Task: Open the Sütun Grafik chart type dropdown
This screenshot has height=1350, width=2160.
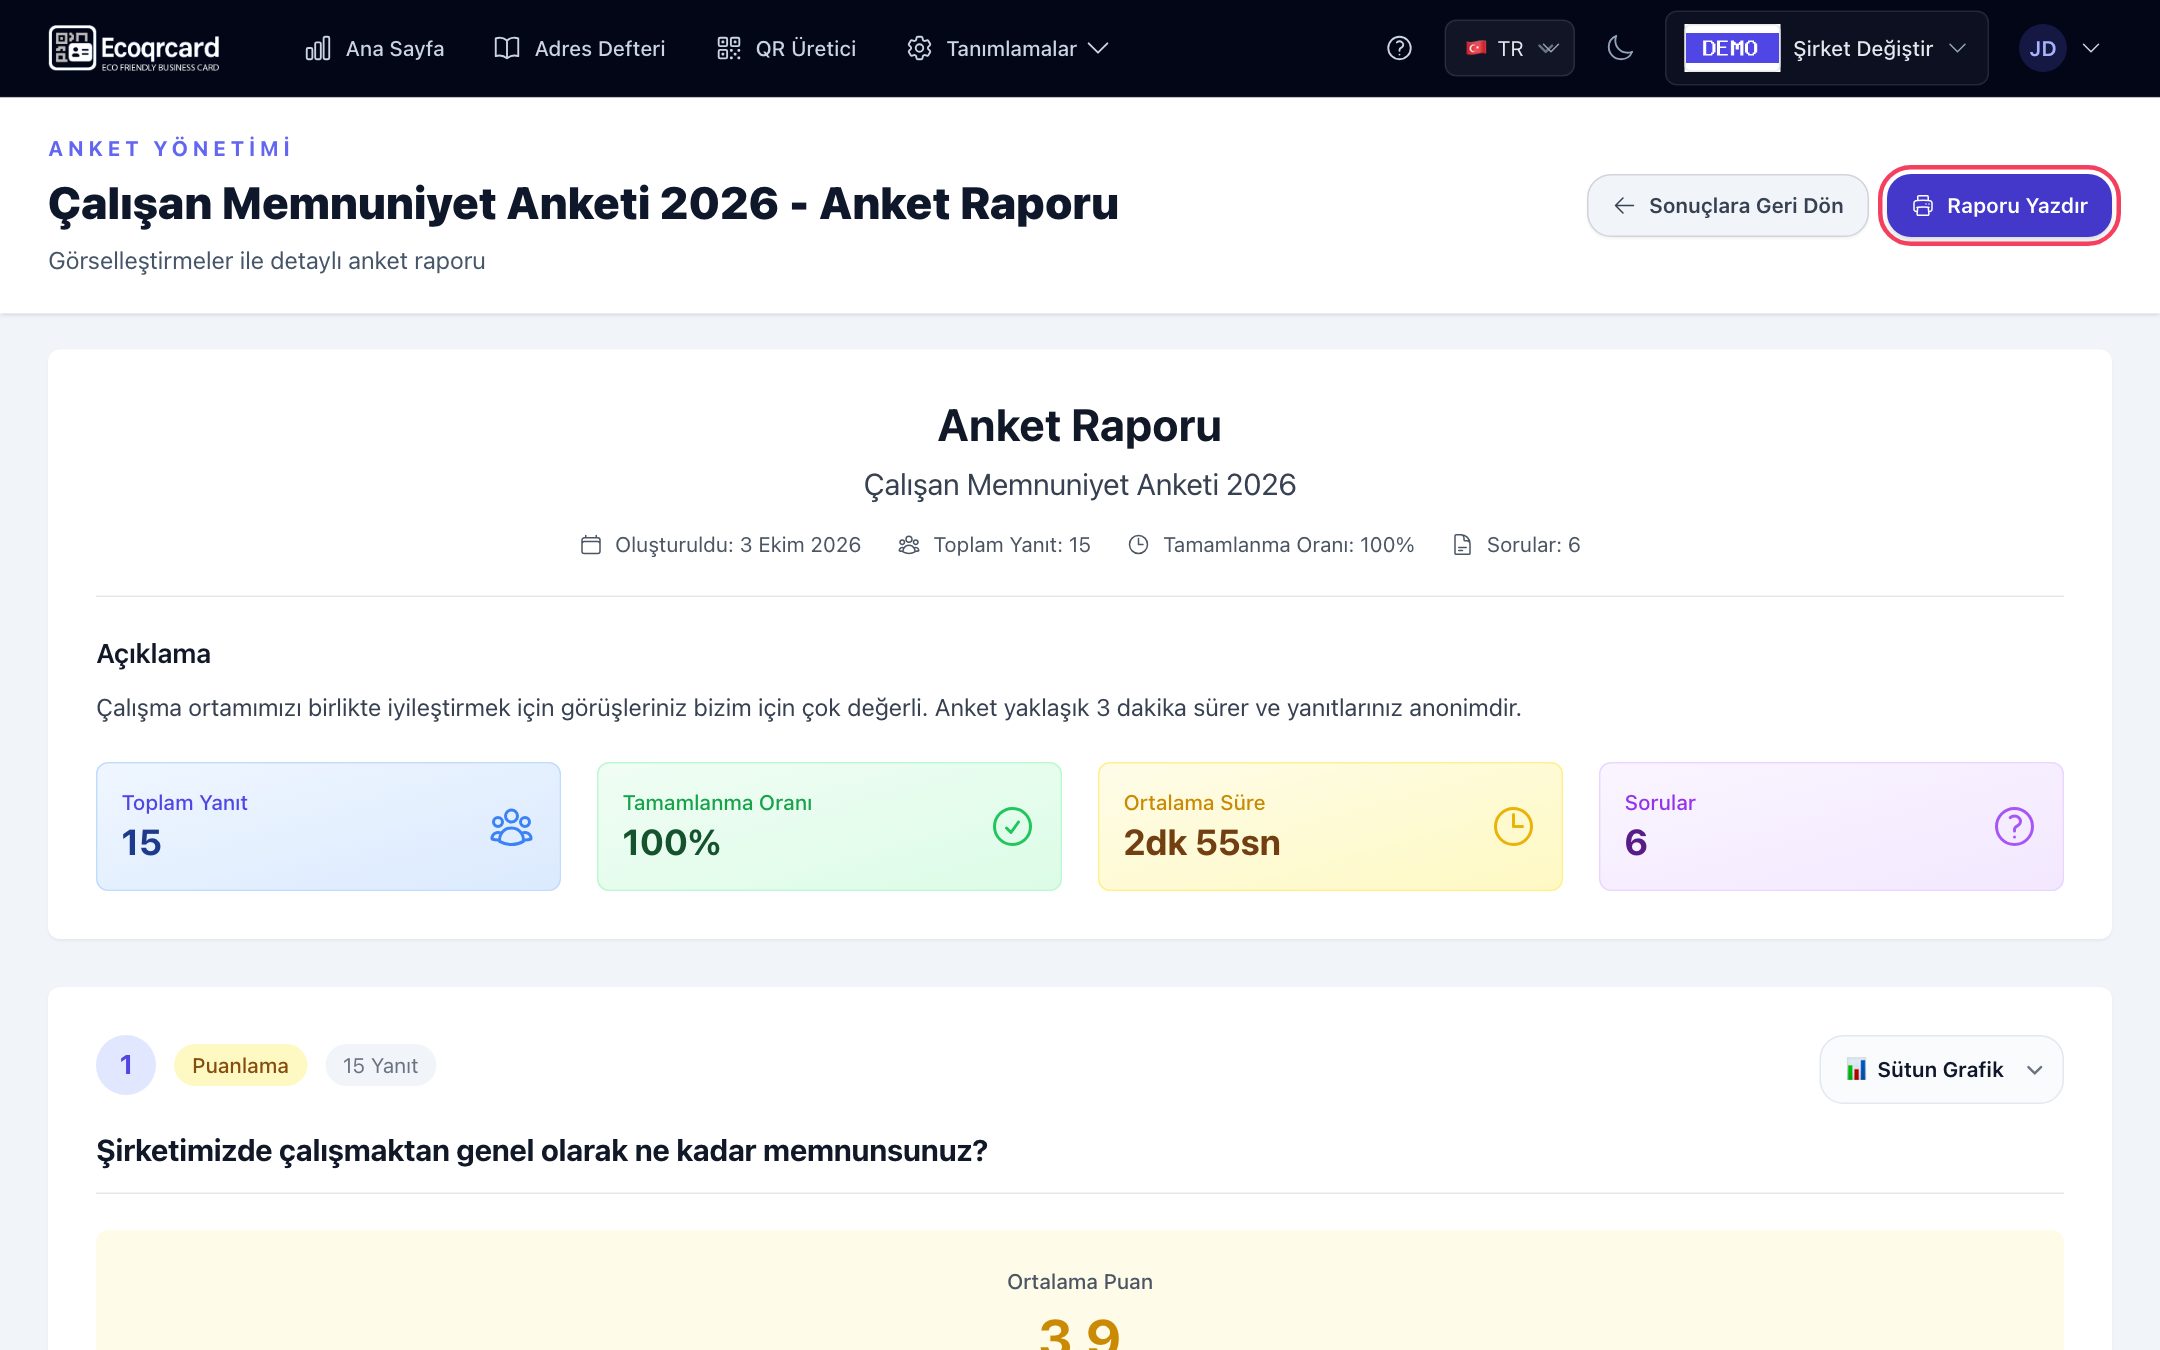Action: coord(1941,1070)
